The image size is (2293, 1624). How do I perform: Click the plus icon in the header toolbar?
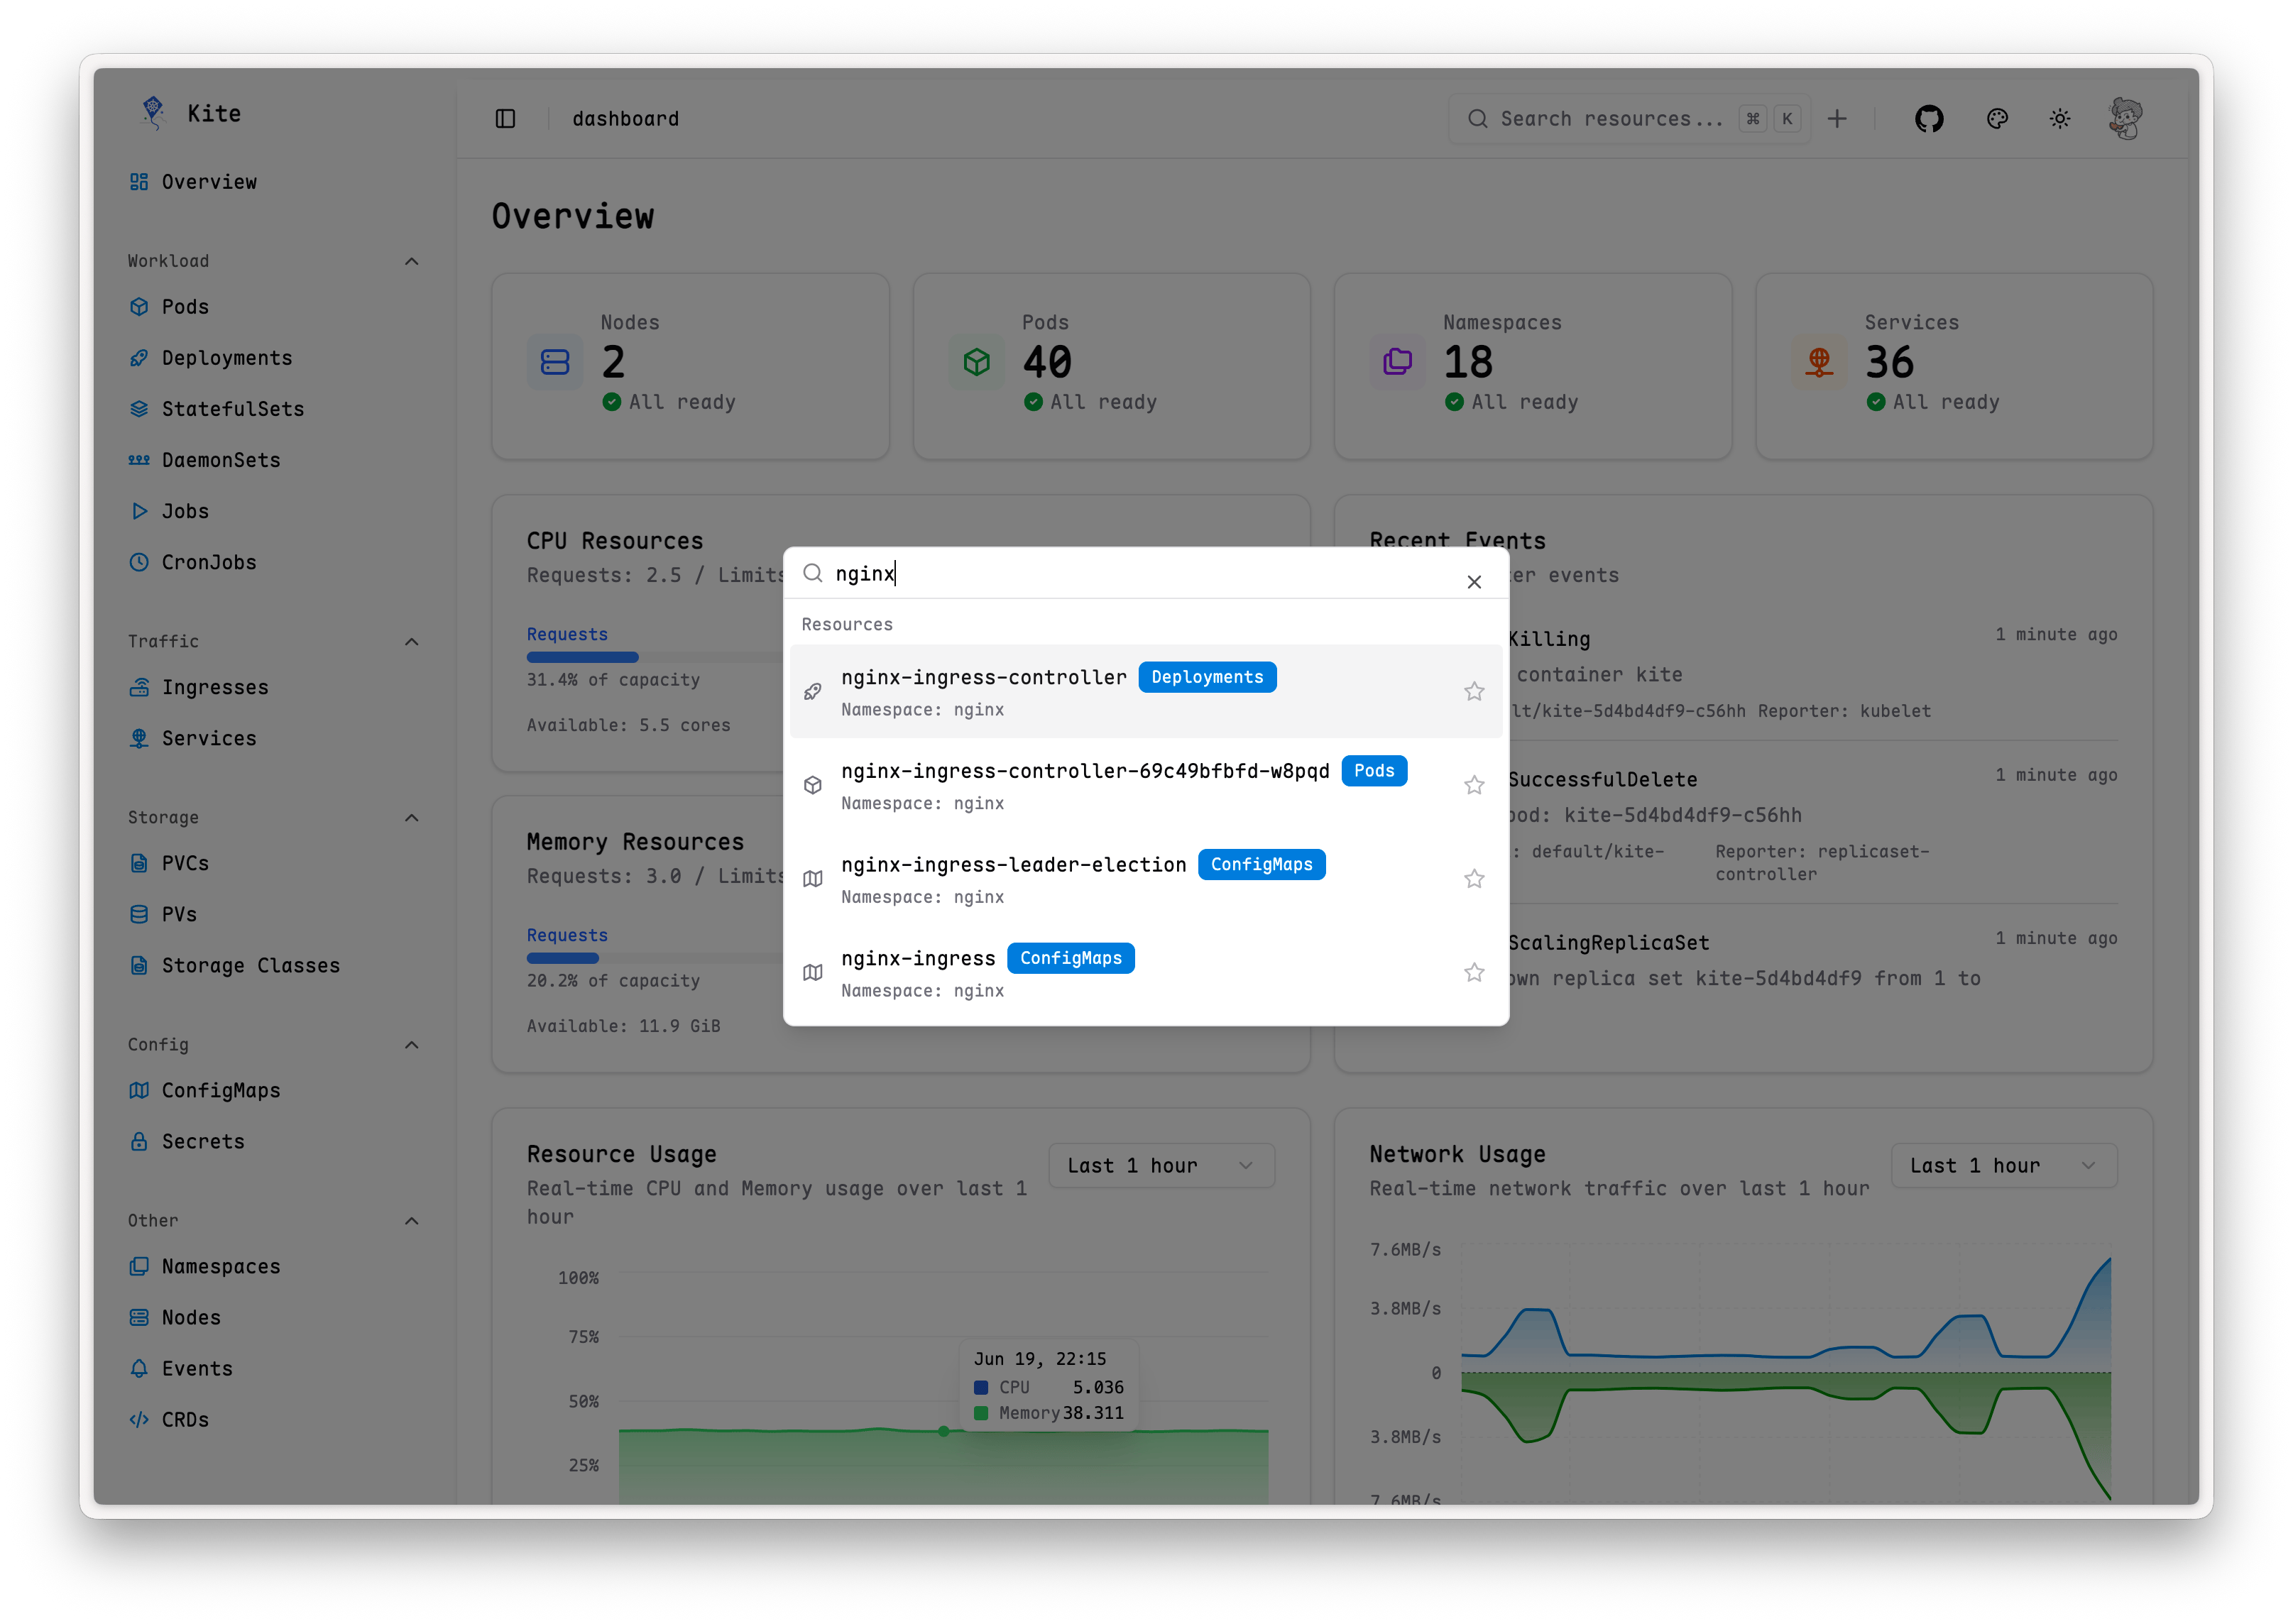tap(1838, 118)
